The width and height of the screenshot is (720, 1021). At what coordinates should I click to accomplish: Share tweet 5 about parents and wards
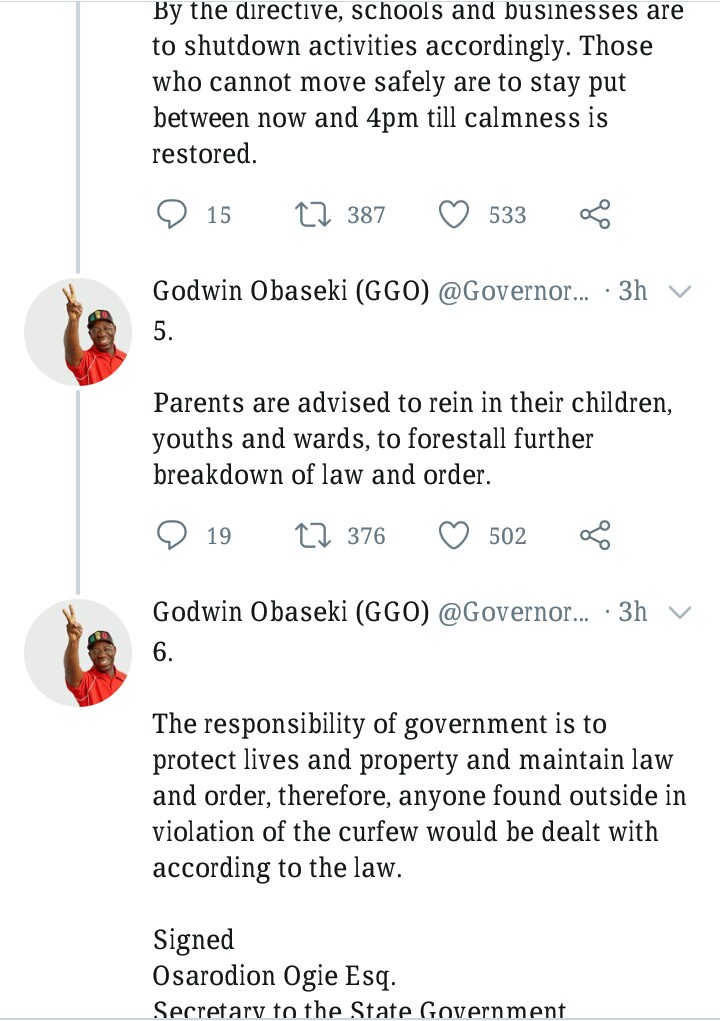[595, 536]
